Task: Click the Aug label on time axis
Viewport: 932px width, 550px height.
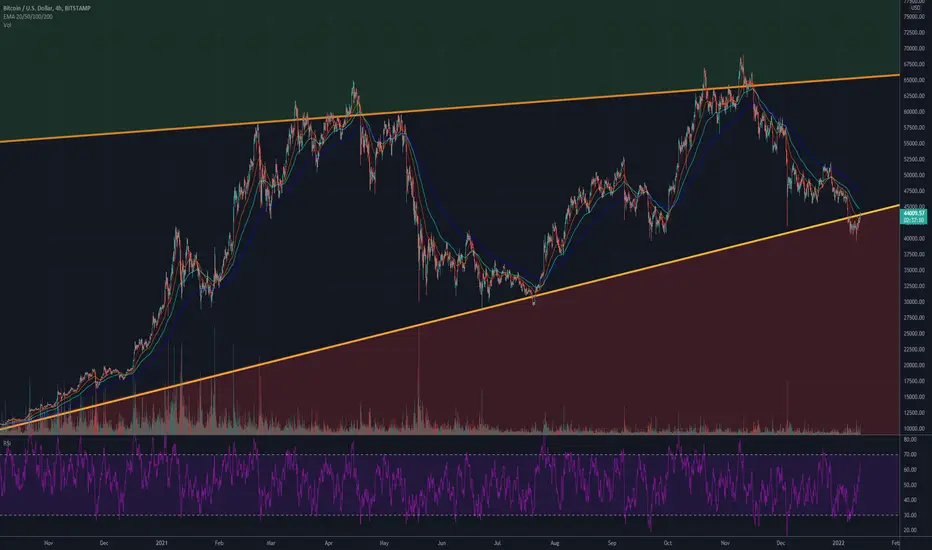Action: 555,543
